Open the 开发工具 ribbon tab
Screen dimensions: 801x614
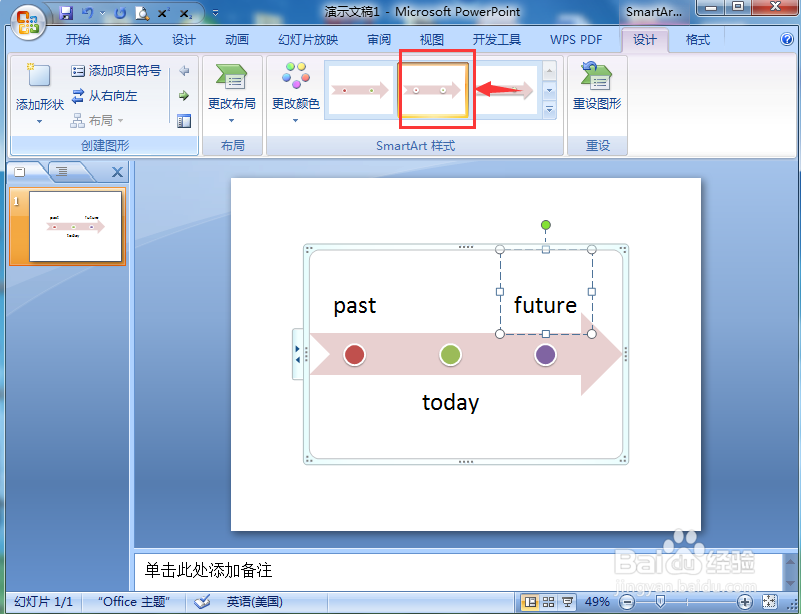tap(497, 40)
